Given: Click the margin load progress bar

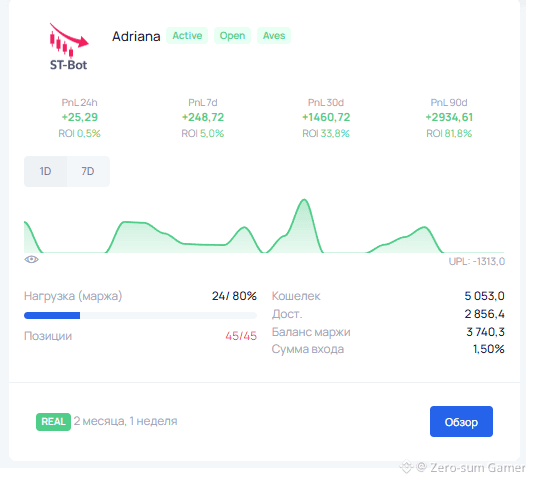Looking at the screenshot, I should tap(140, 316).
